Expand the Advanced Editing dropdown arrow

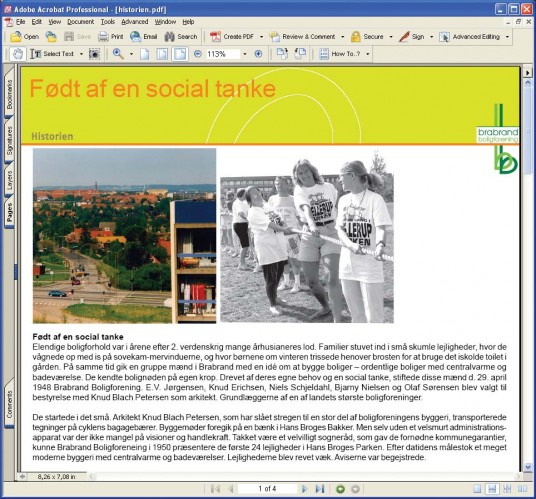pos(507,37)
